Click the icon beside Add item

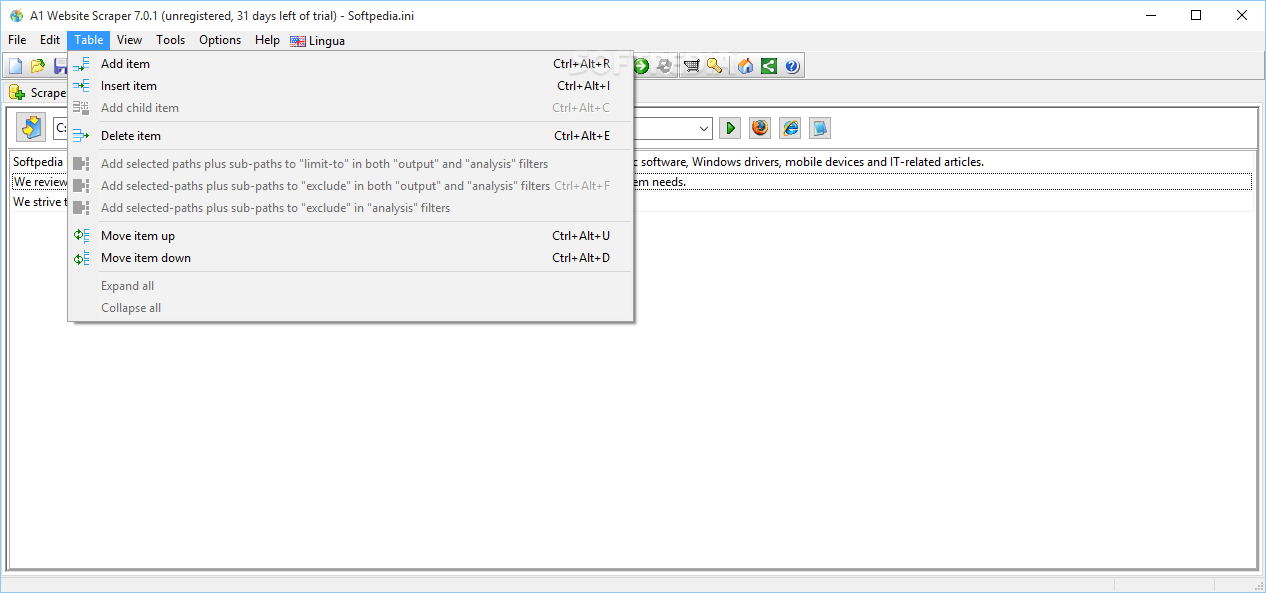(x=82, y=64)
